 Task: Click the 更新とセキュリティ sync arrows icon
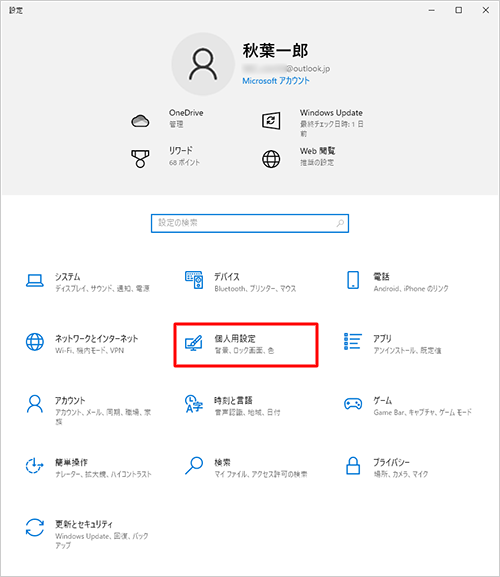click(x=35, y=527)
